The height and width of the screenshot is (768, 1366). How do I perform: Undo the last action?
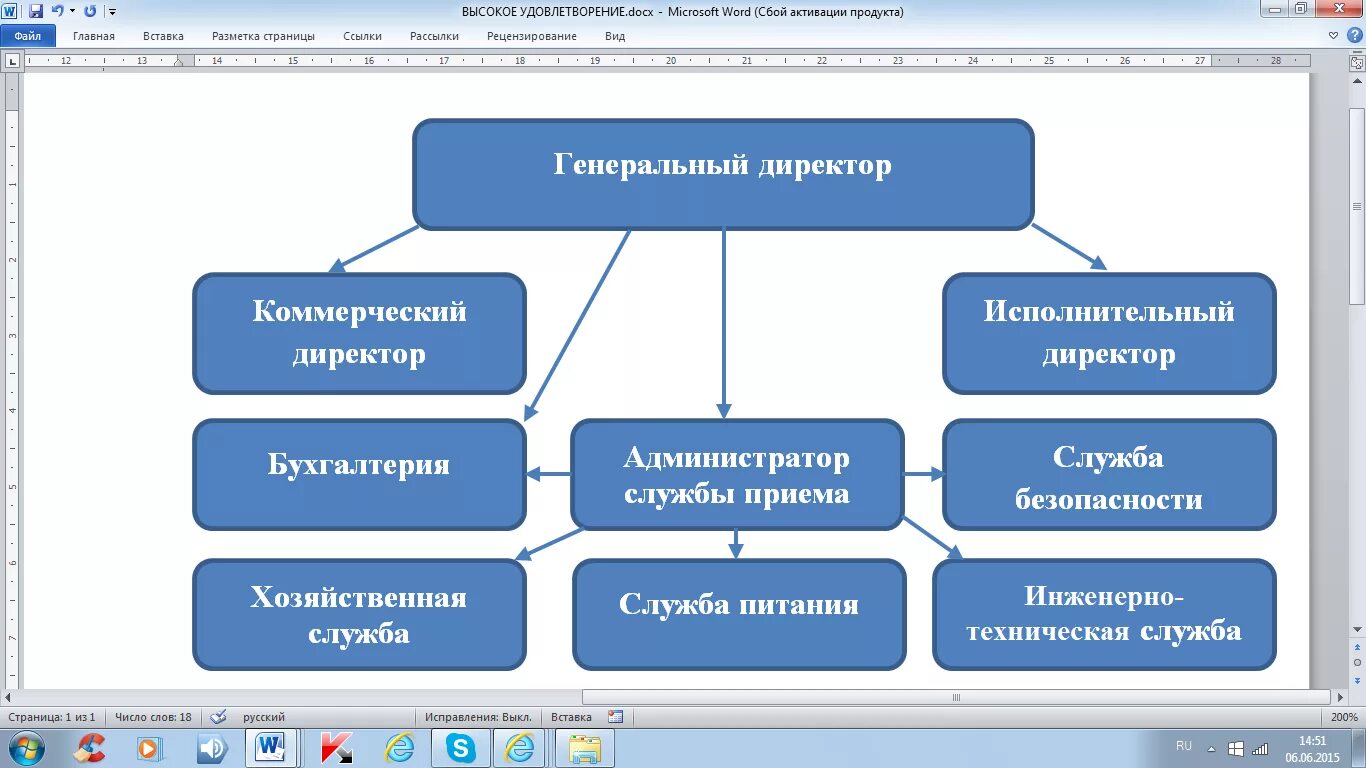click(57, 11)
